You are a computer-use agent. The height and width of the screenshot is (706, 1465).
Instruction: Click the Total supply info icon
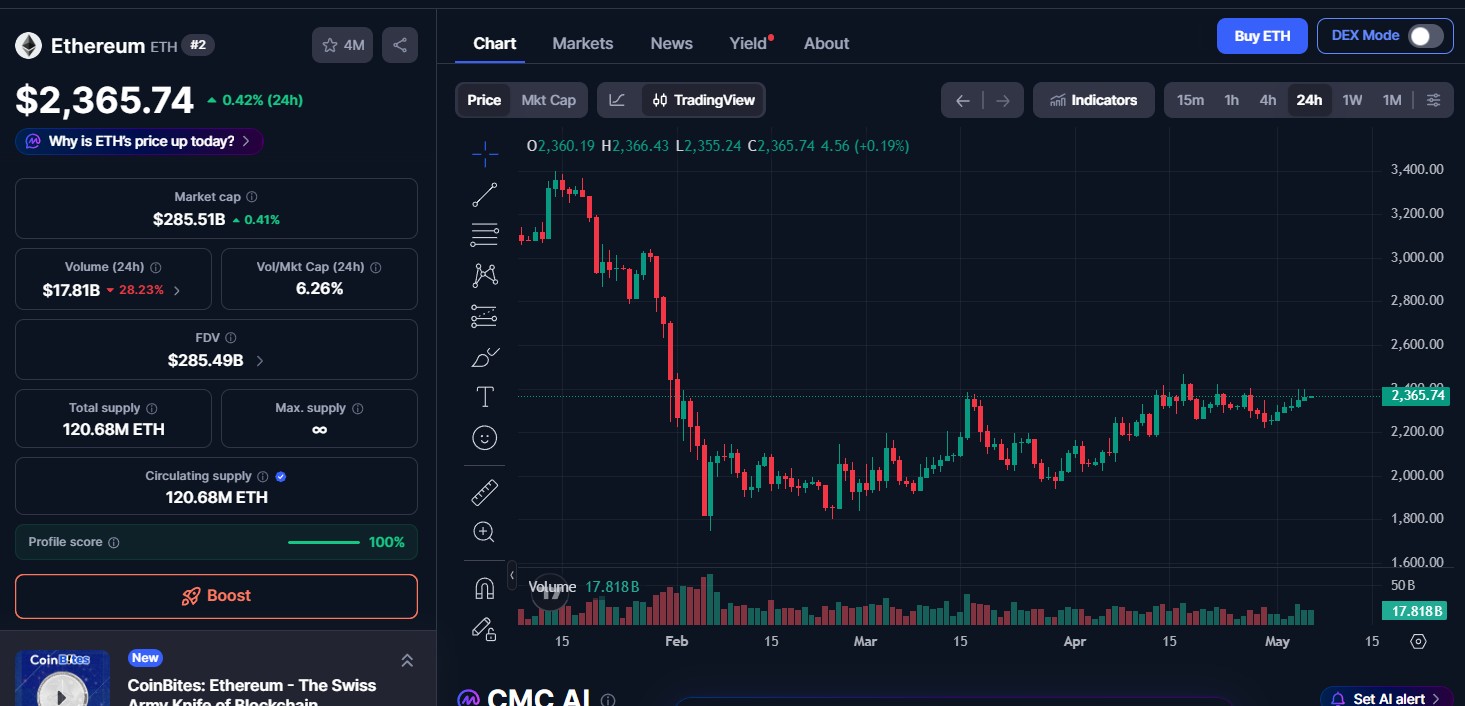click(152, 408)
